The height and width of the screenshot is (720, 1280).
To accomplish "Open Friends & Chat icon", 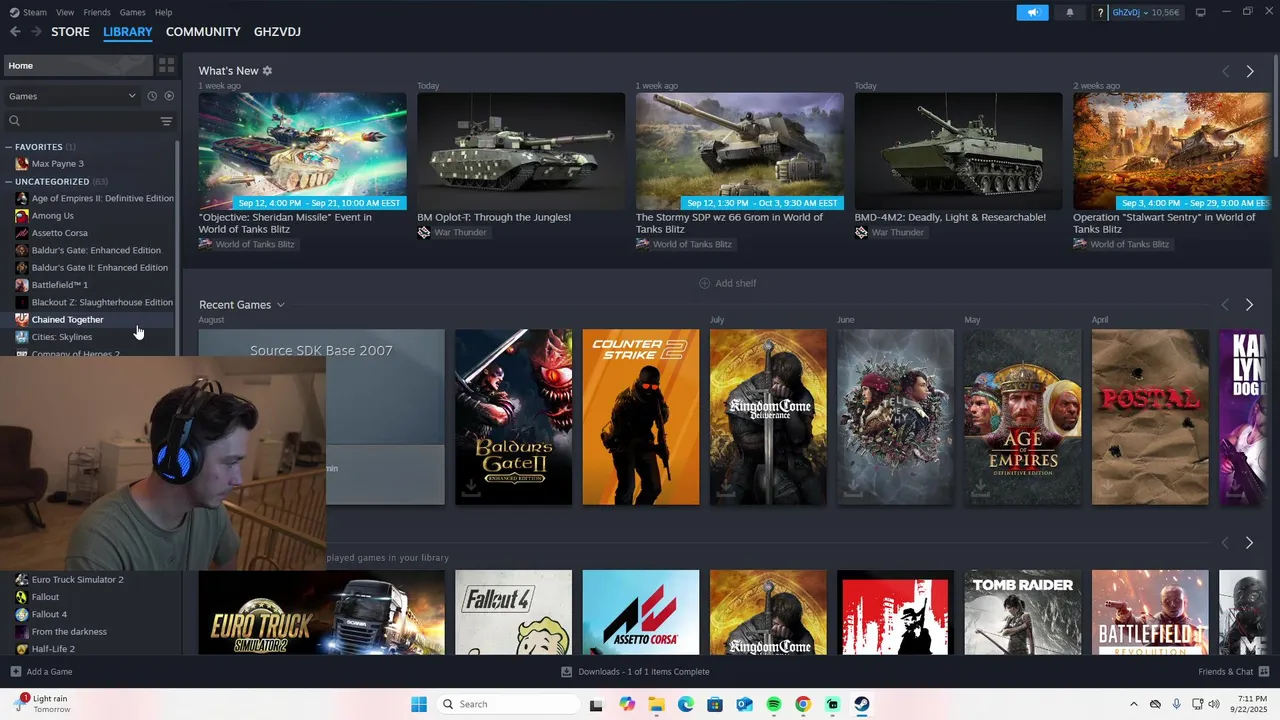I will coord(1264,671).
